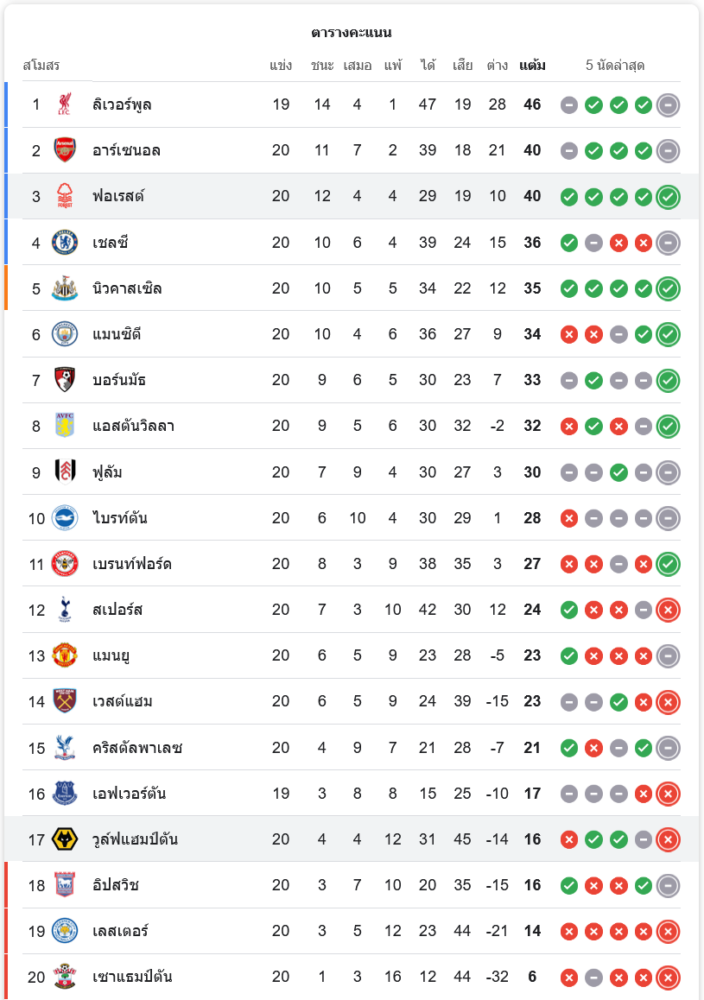The image size is (704, 1000).
Task: Click the Brighton club crest icon
Action: coord(65,518)
